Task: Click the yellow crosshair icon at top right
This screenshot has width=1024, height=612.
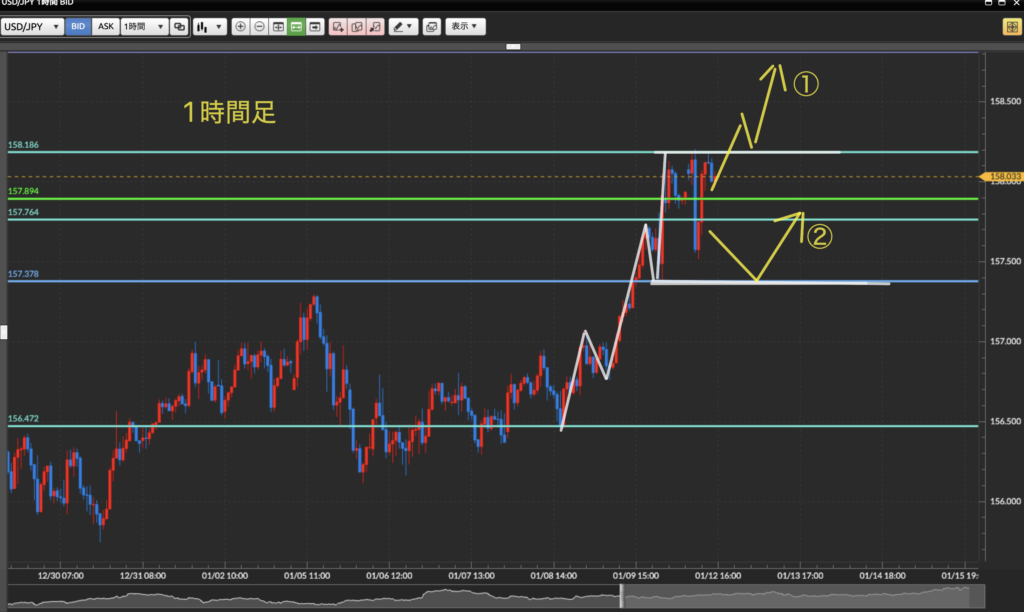Action: click(x=1011, y=27)
